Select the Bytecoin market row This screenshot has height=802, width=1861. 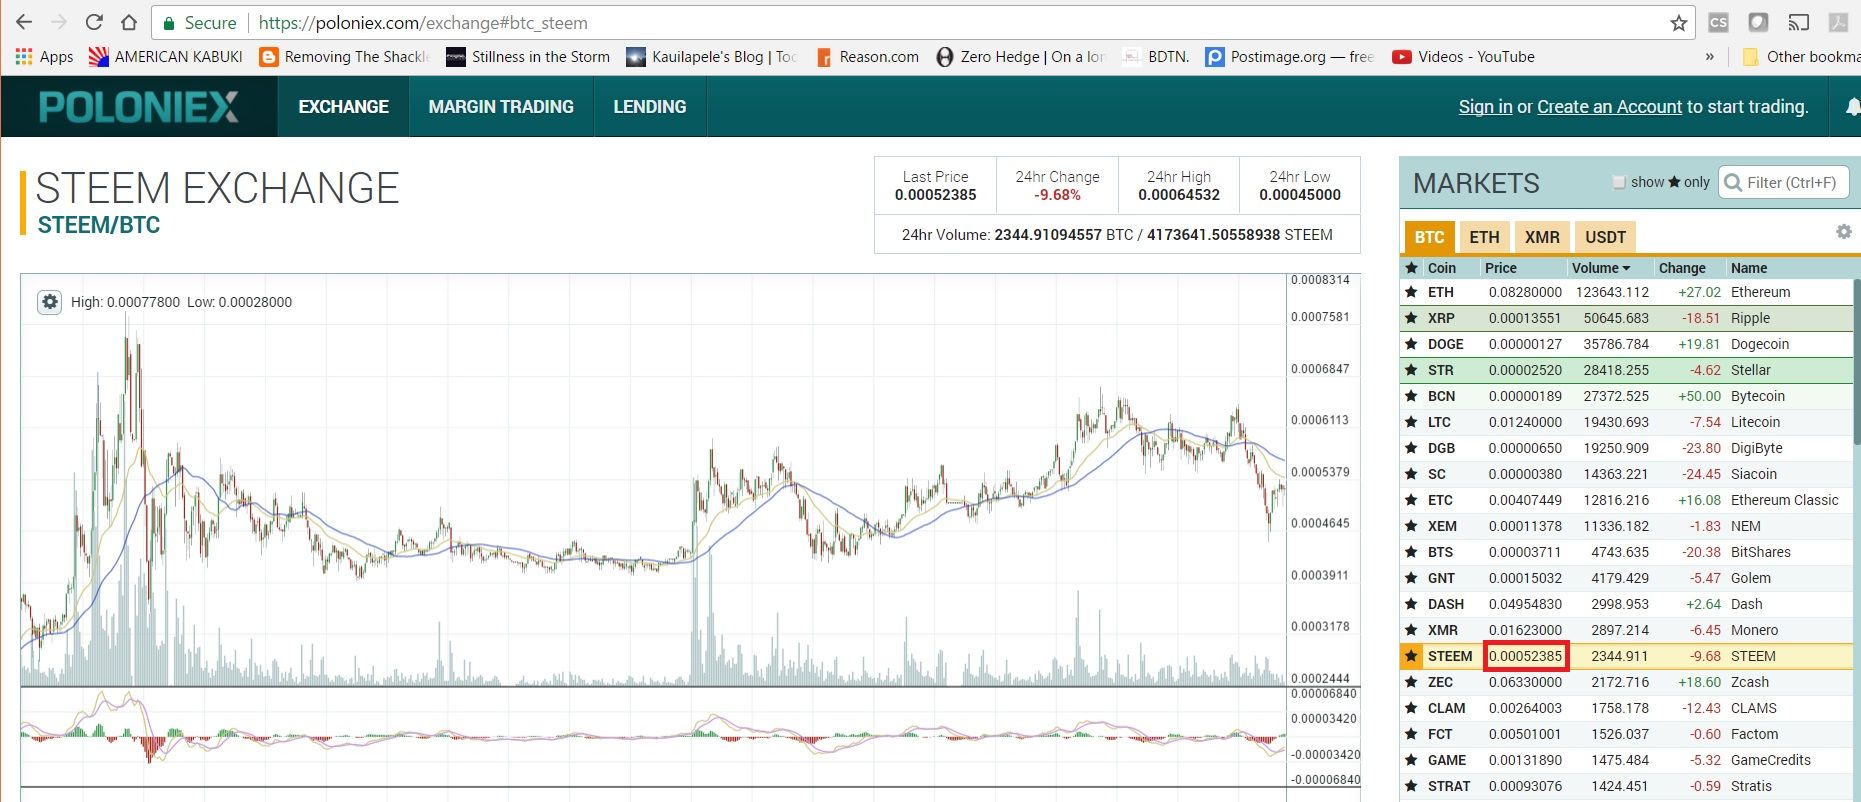click(x=1626, y=396)
